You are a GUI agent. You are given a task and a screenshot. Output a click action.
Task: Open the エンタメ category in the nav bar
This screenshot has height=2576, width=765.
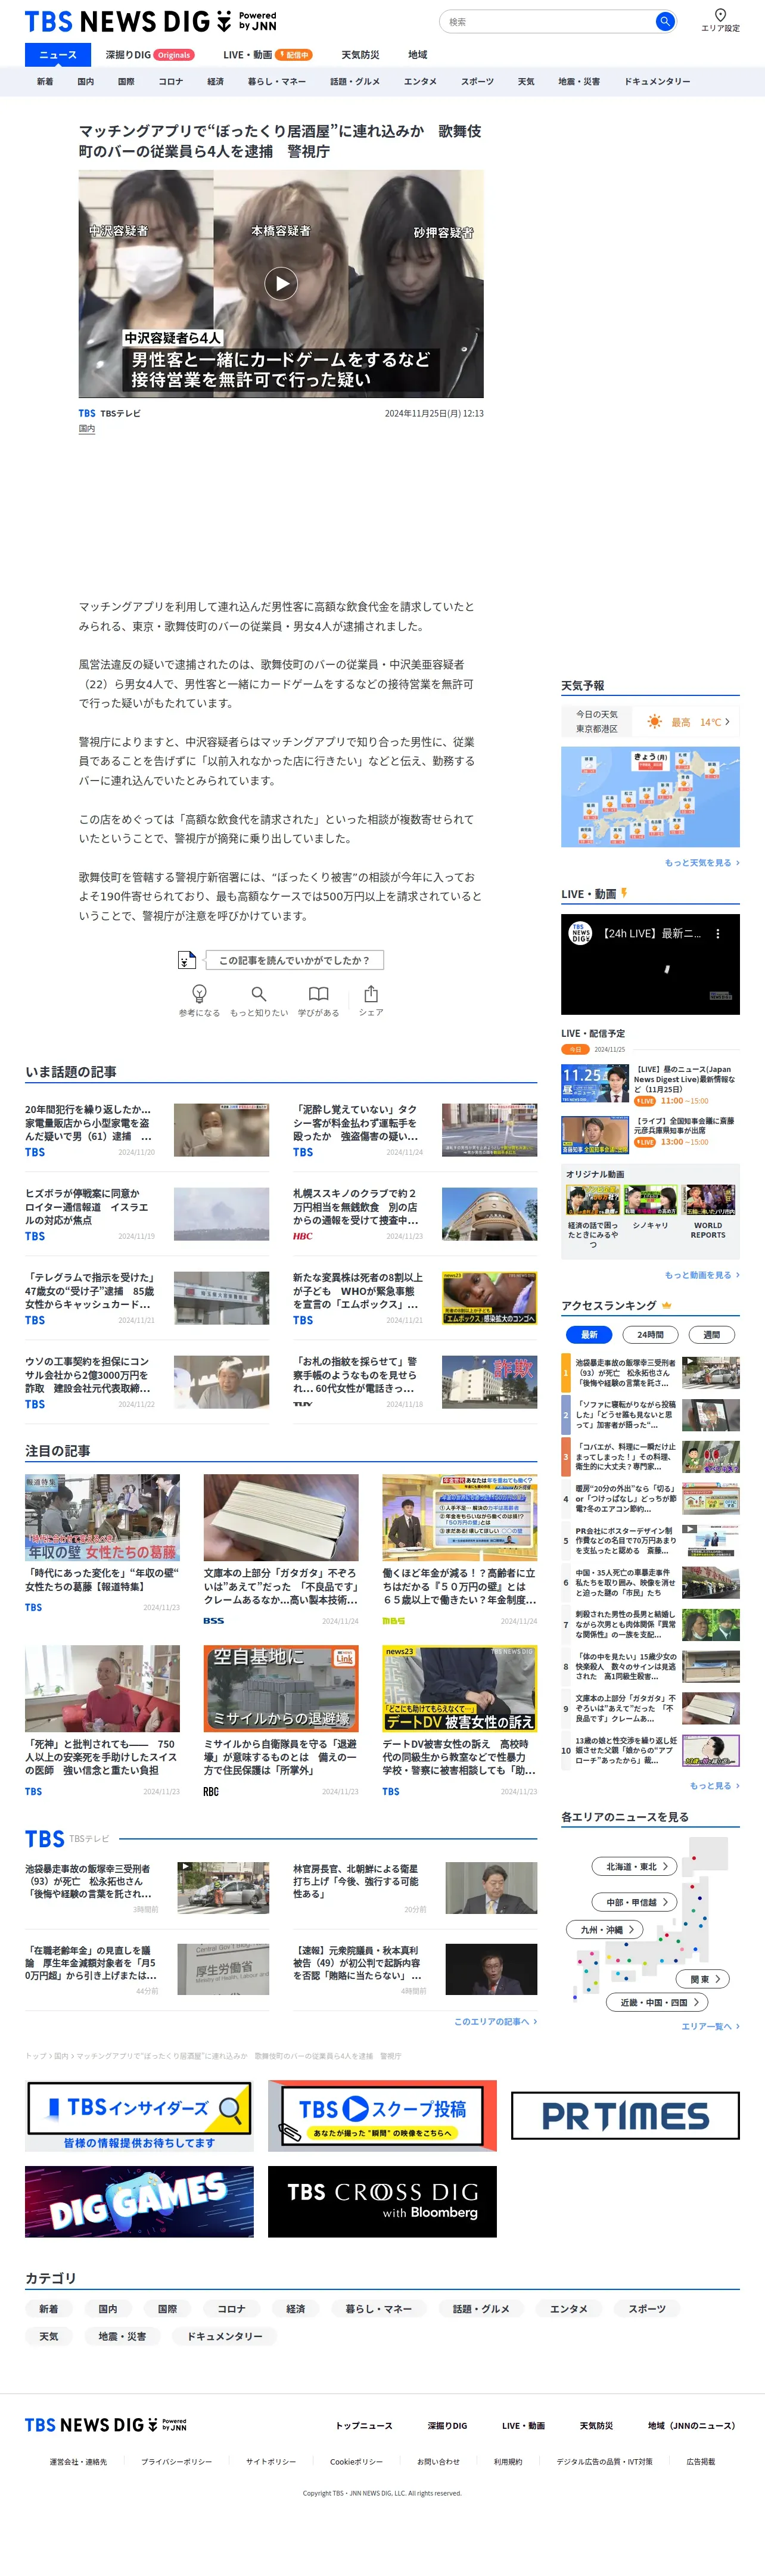(420, 81)
